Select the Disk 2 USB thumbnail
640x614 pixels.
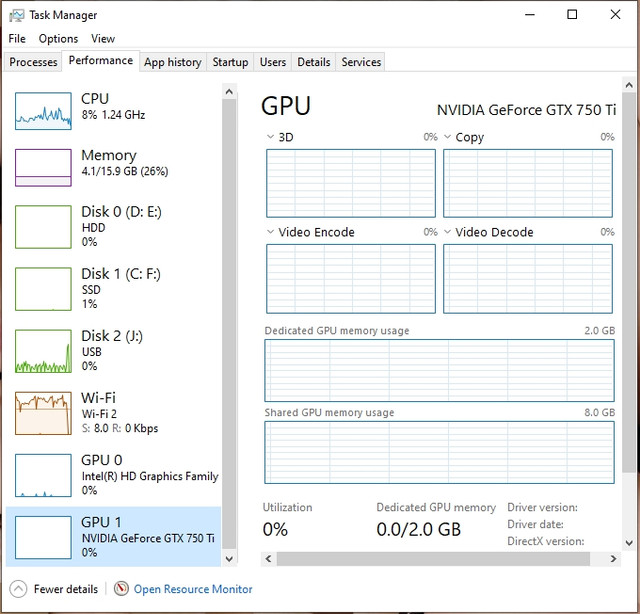point(43,351)
